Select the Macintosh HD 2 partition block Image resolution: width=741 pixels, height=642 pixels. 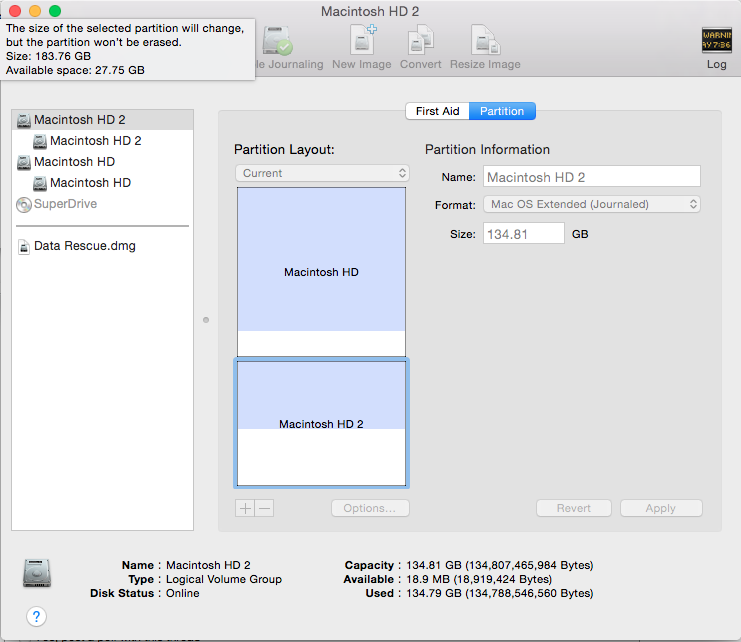321,423
